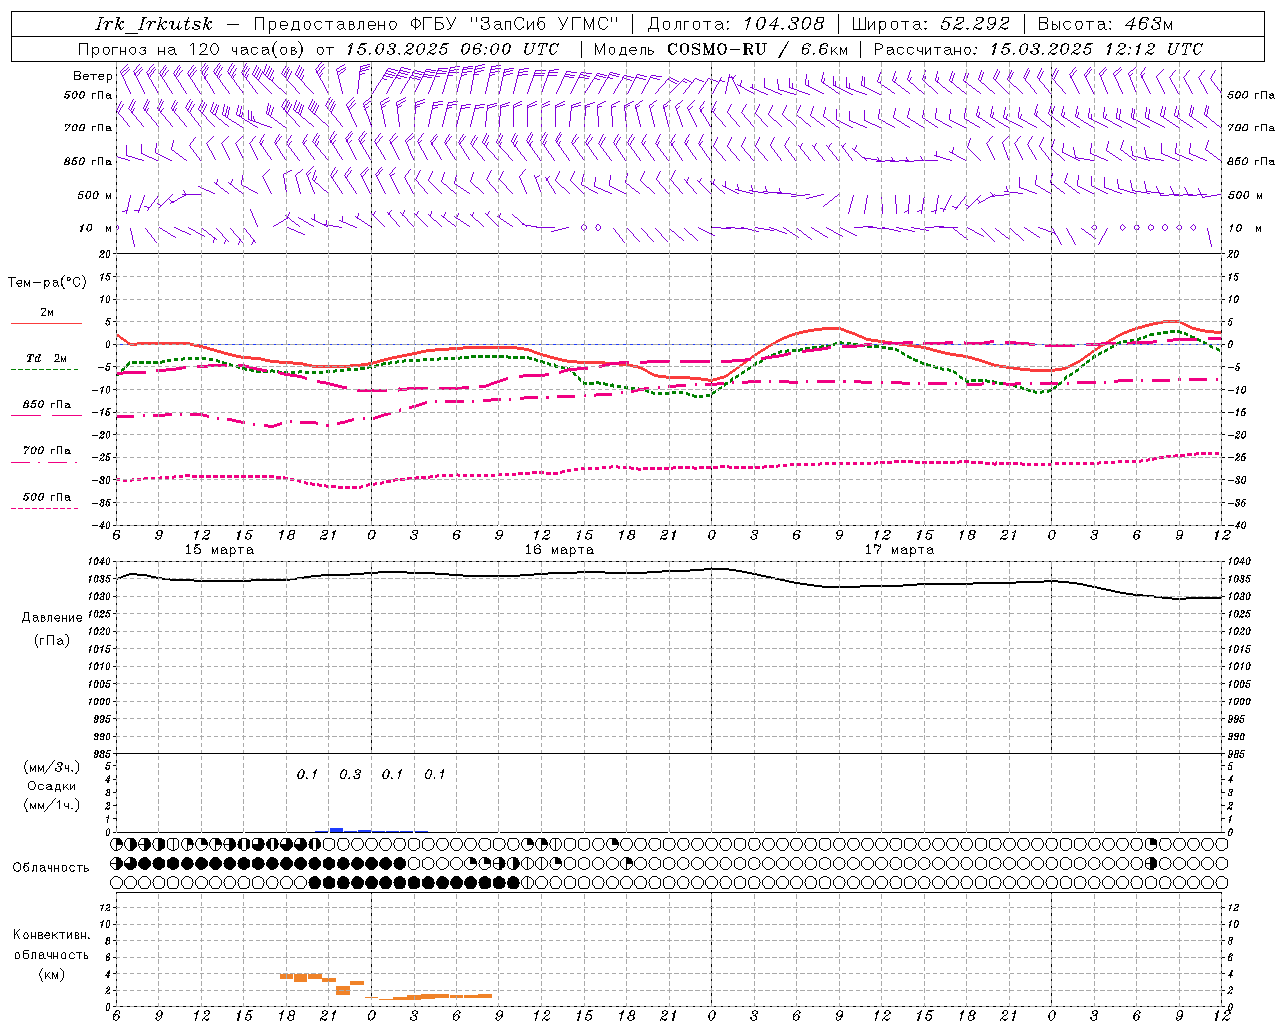Click the 700 гПа temperature legend entry

pos(46,451)
